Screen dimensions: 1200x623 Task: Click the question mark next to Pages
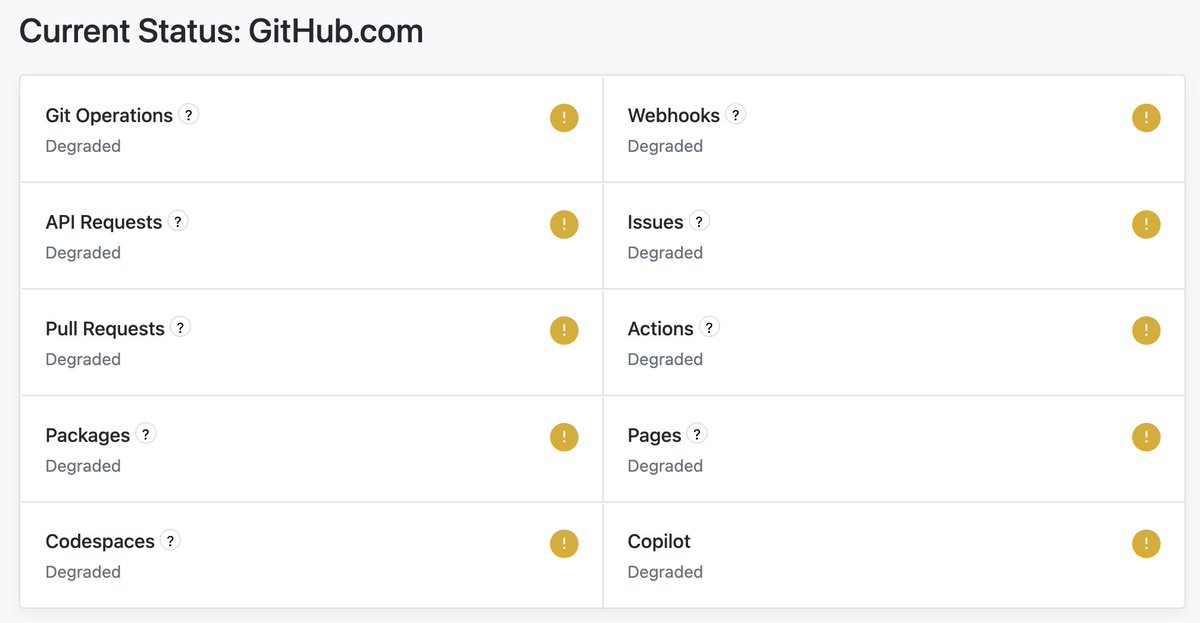point(697,434)
